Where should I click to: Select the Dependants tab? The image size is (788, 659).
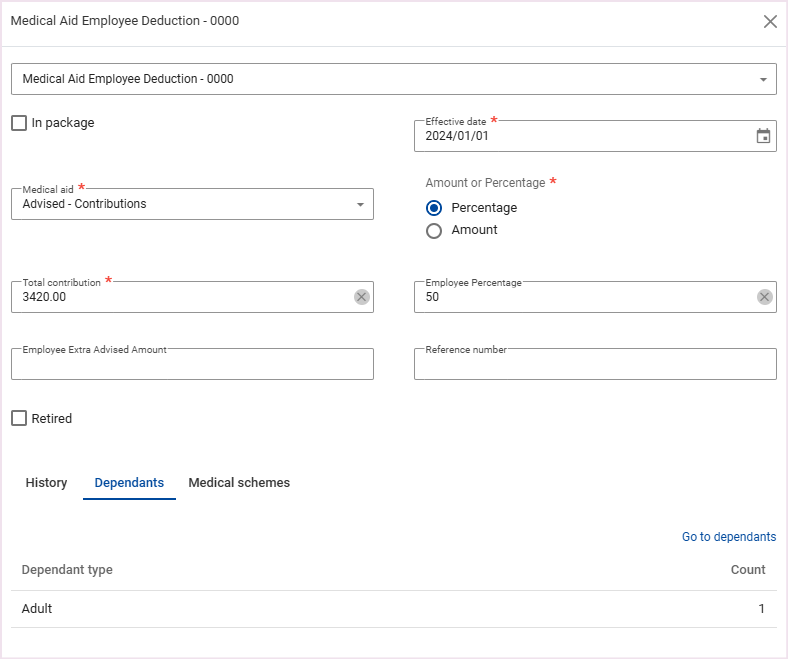click(x=129, y=483)
